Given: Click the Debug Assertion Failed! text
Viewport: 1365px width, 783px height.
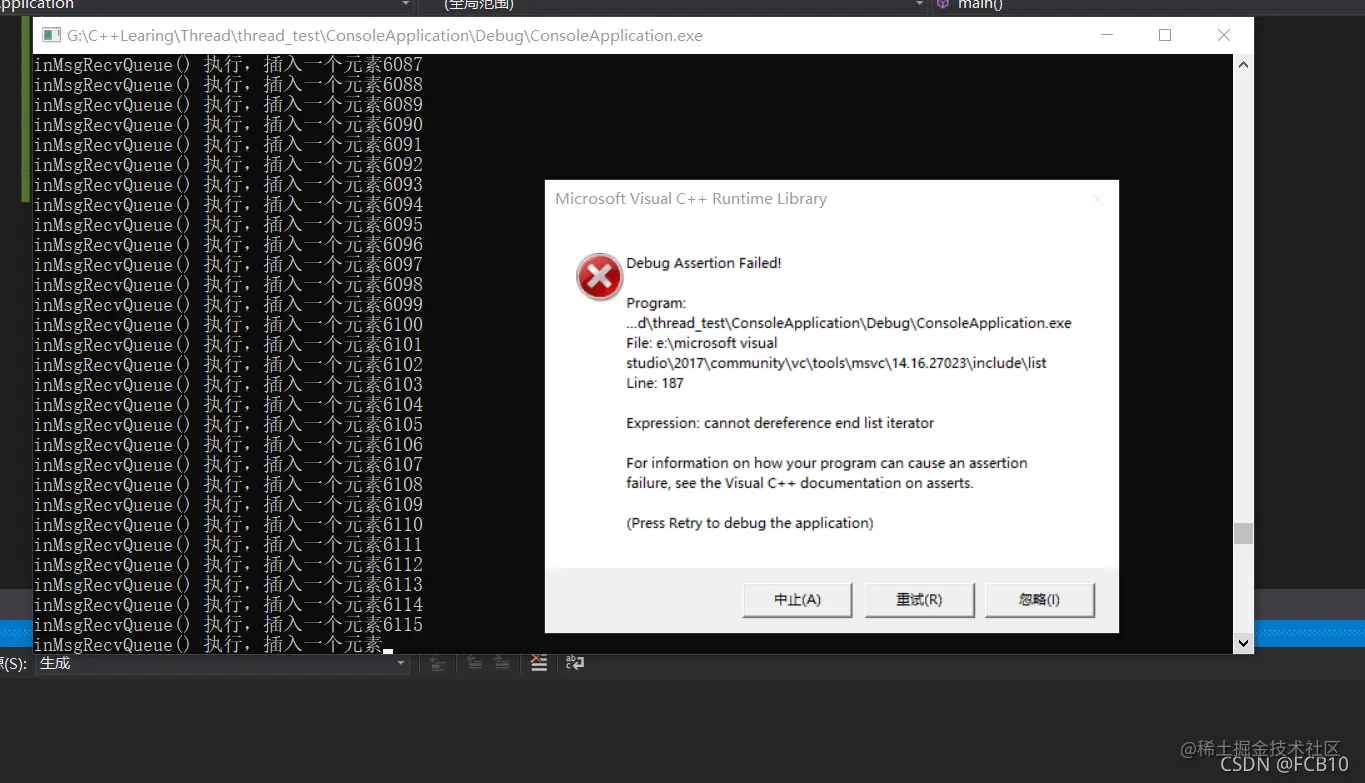Looking at the screenshot, I should click(x=704, y=263).
